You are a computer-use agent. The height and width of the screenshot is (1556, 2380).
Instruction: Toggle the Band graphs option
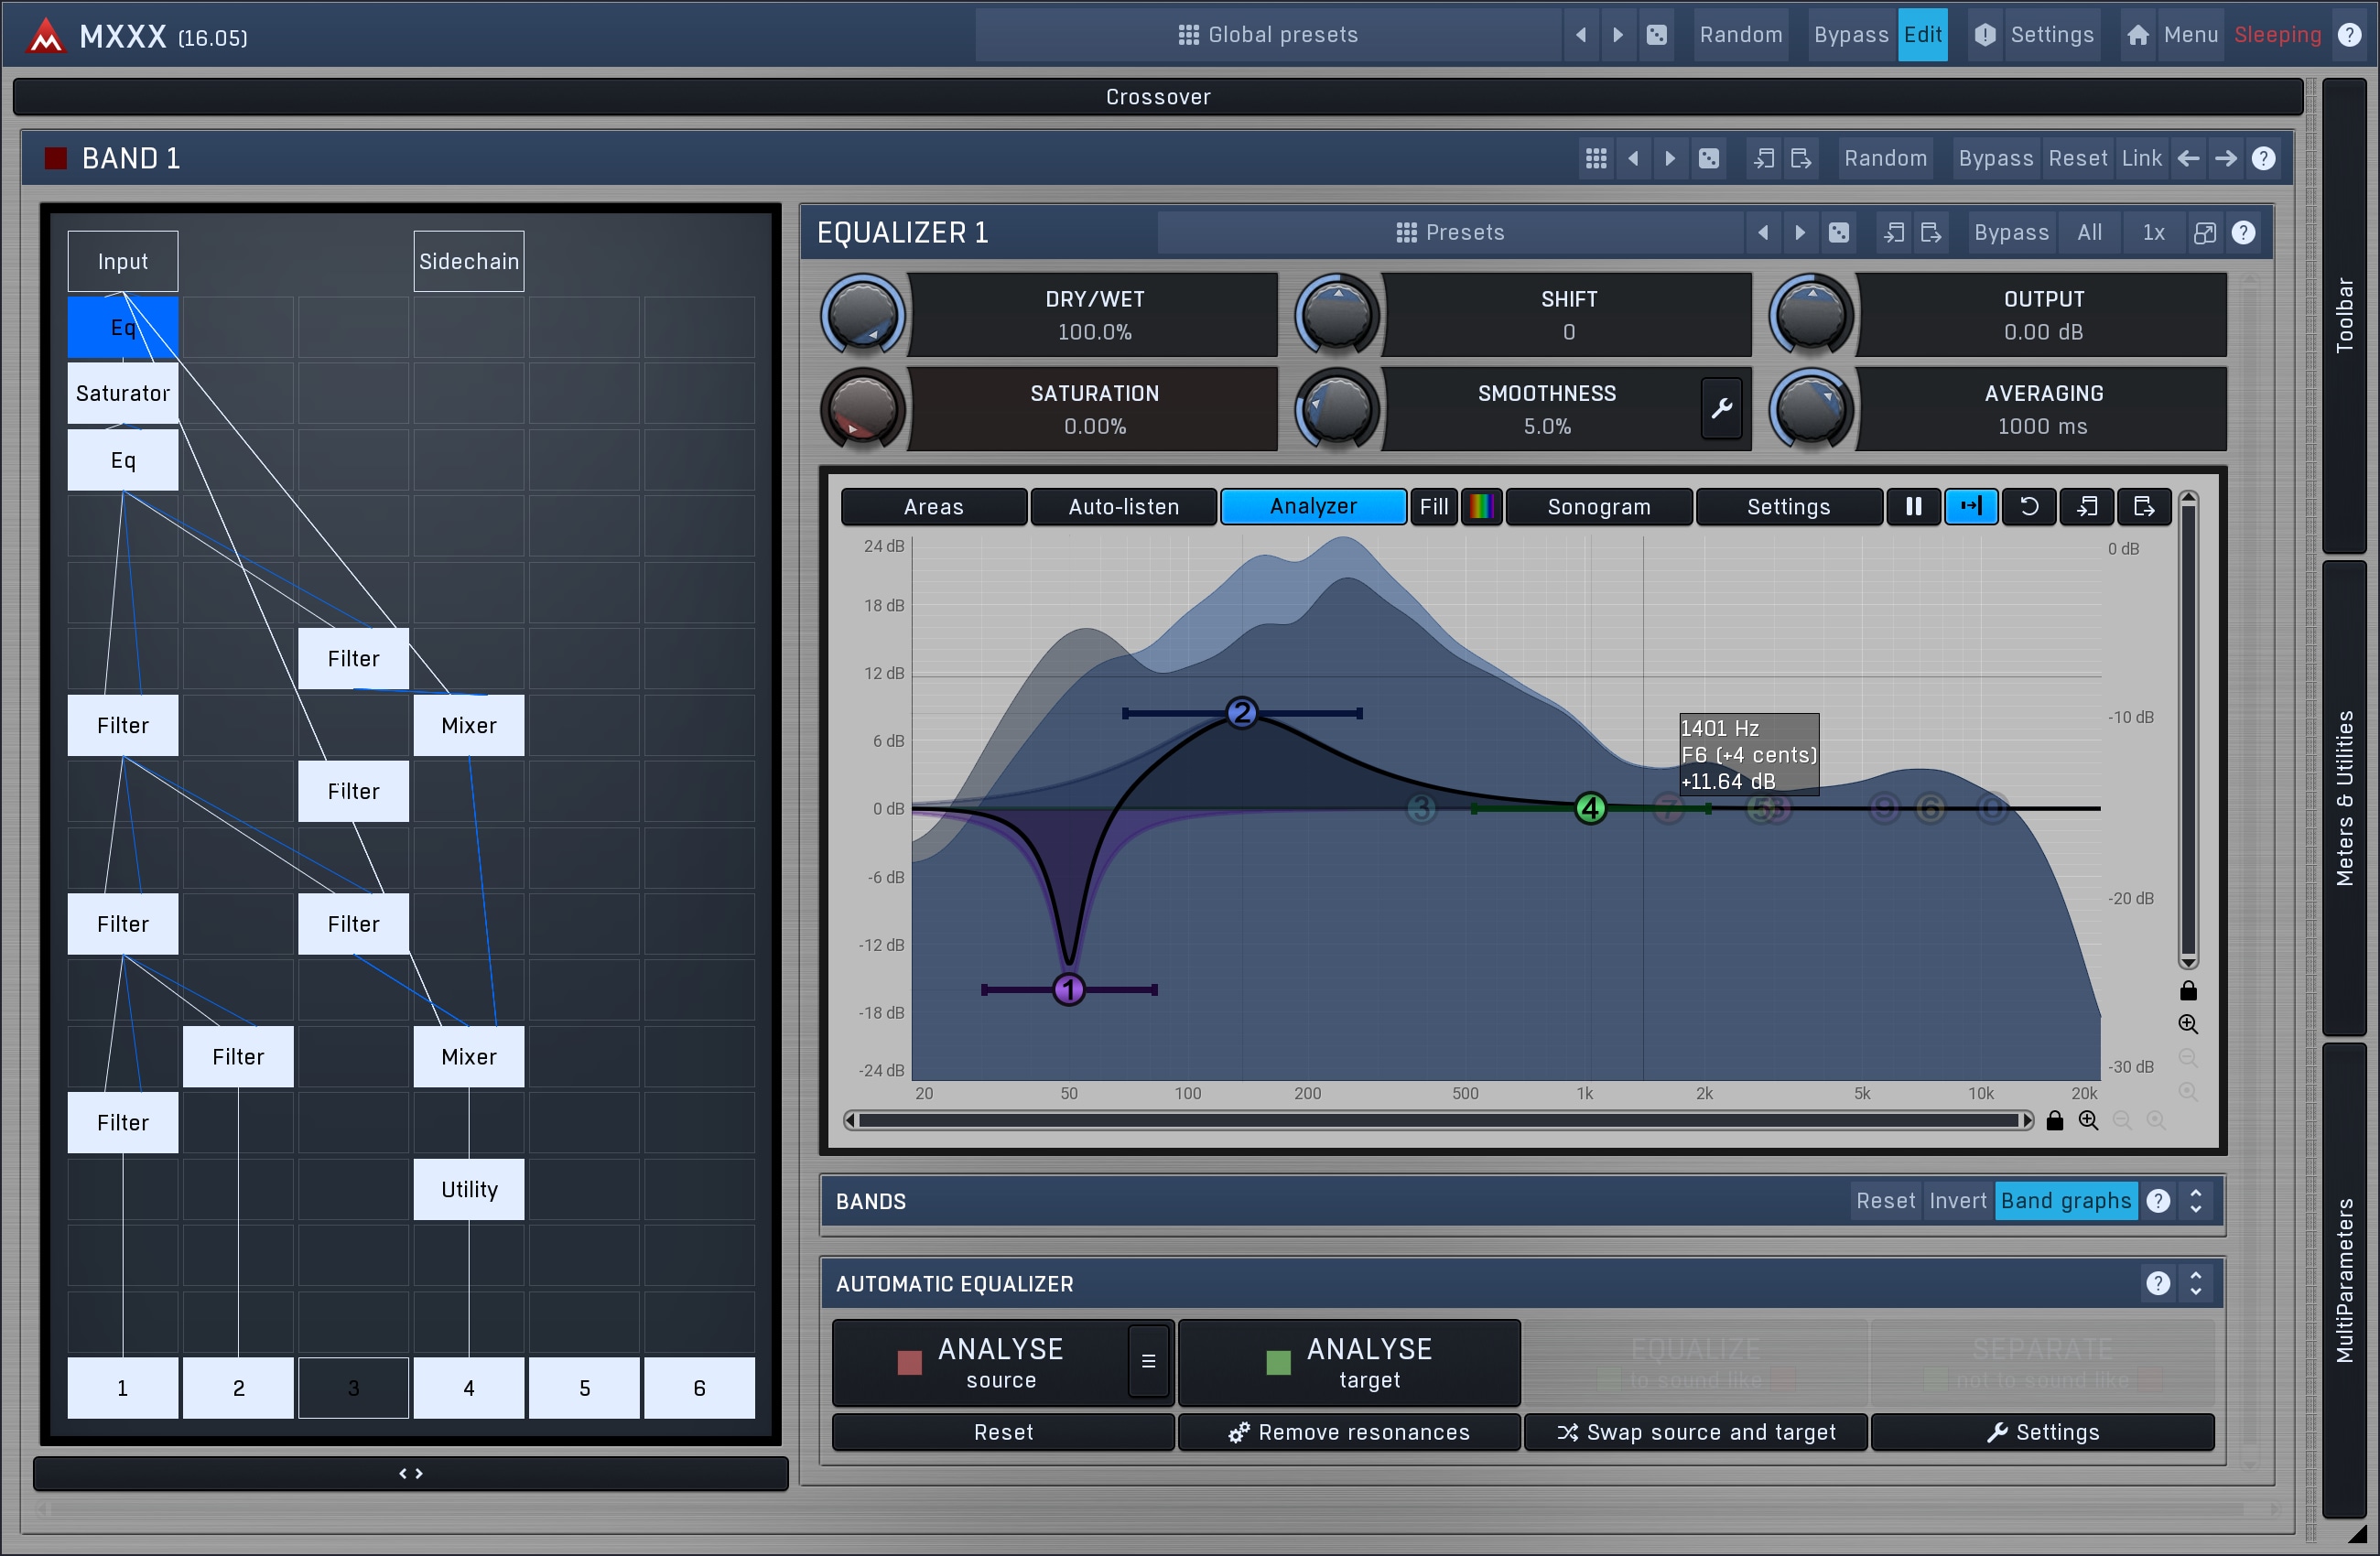[2065, 1200]
